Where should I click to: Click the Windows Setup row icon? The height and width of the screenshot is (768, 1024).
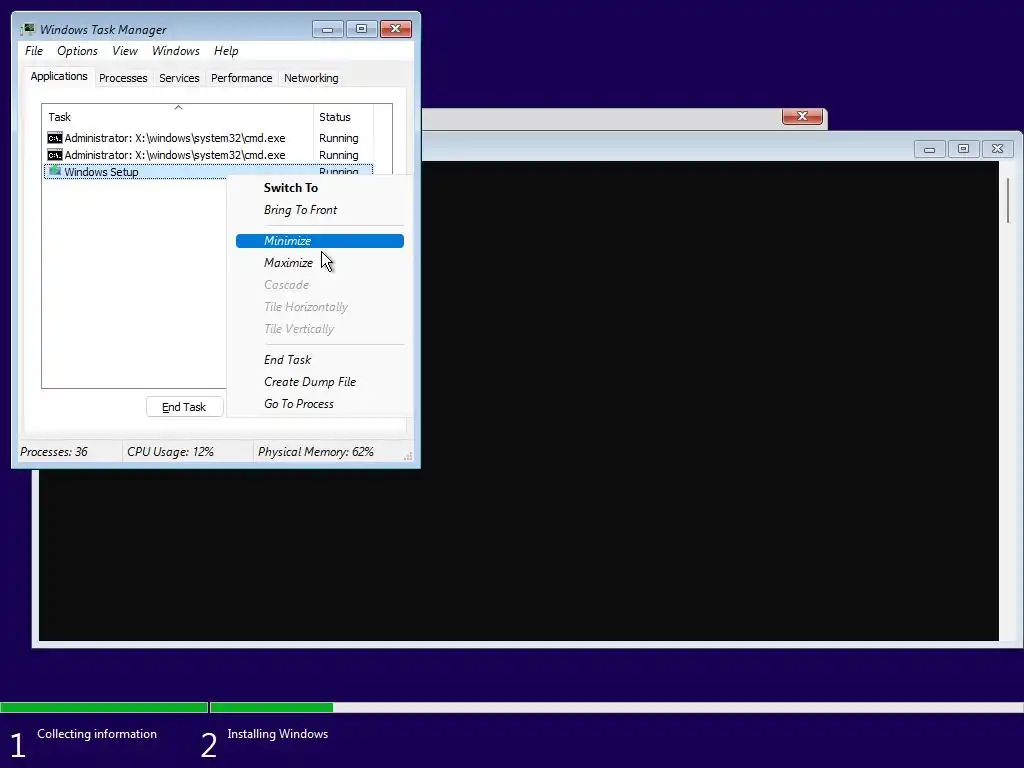point(55,171)
